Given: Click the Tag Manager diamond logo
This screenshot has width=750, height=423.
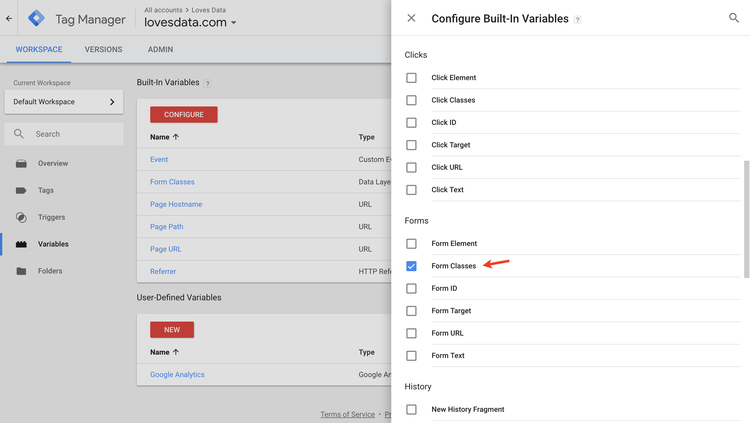Looking at the screenshot, I should tap(36, 19).
